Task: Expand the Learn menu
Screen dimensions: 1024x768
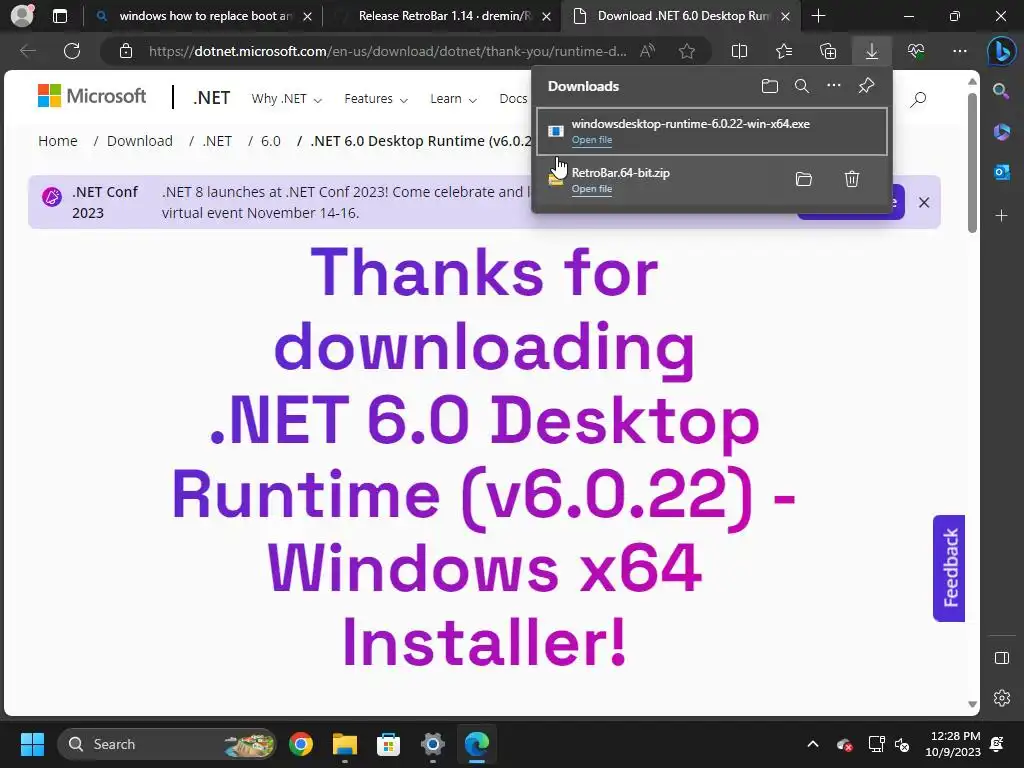Action: 453,99
